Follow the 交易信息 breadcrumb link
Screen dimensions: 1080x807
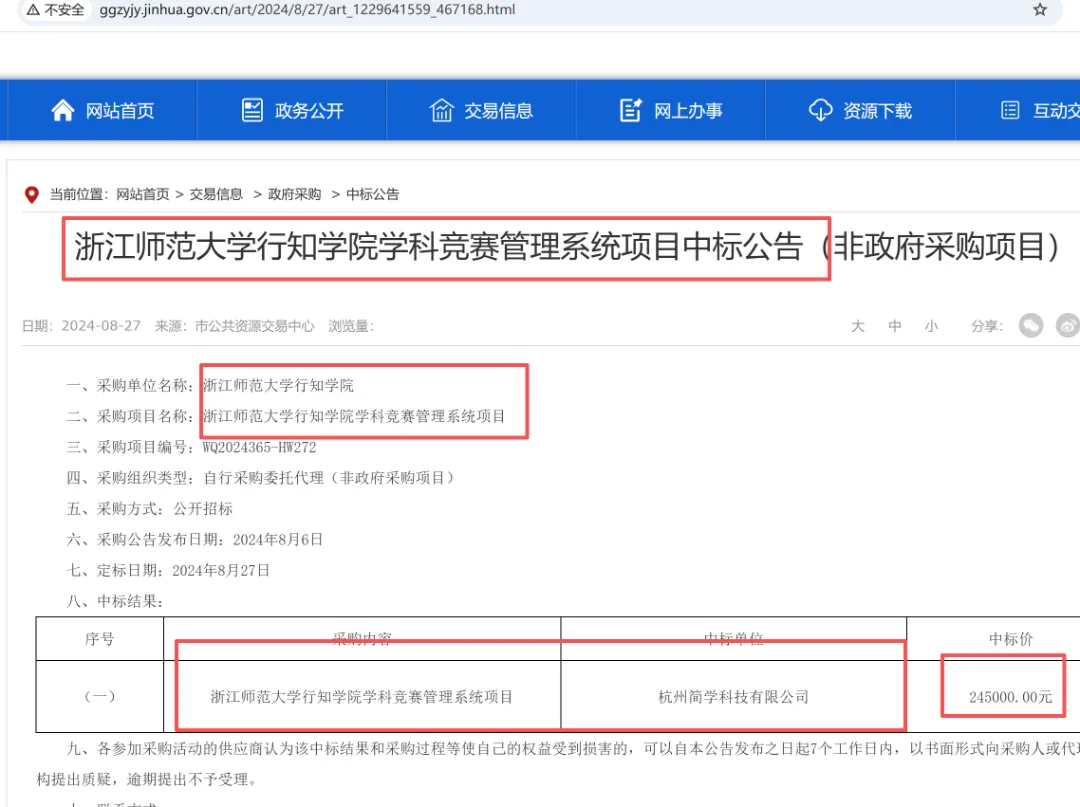click(216, 194)
